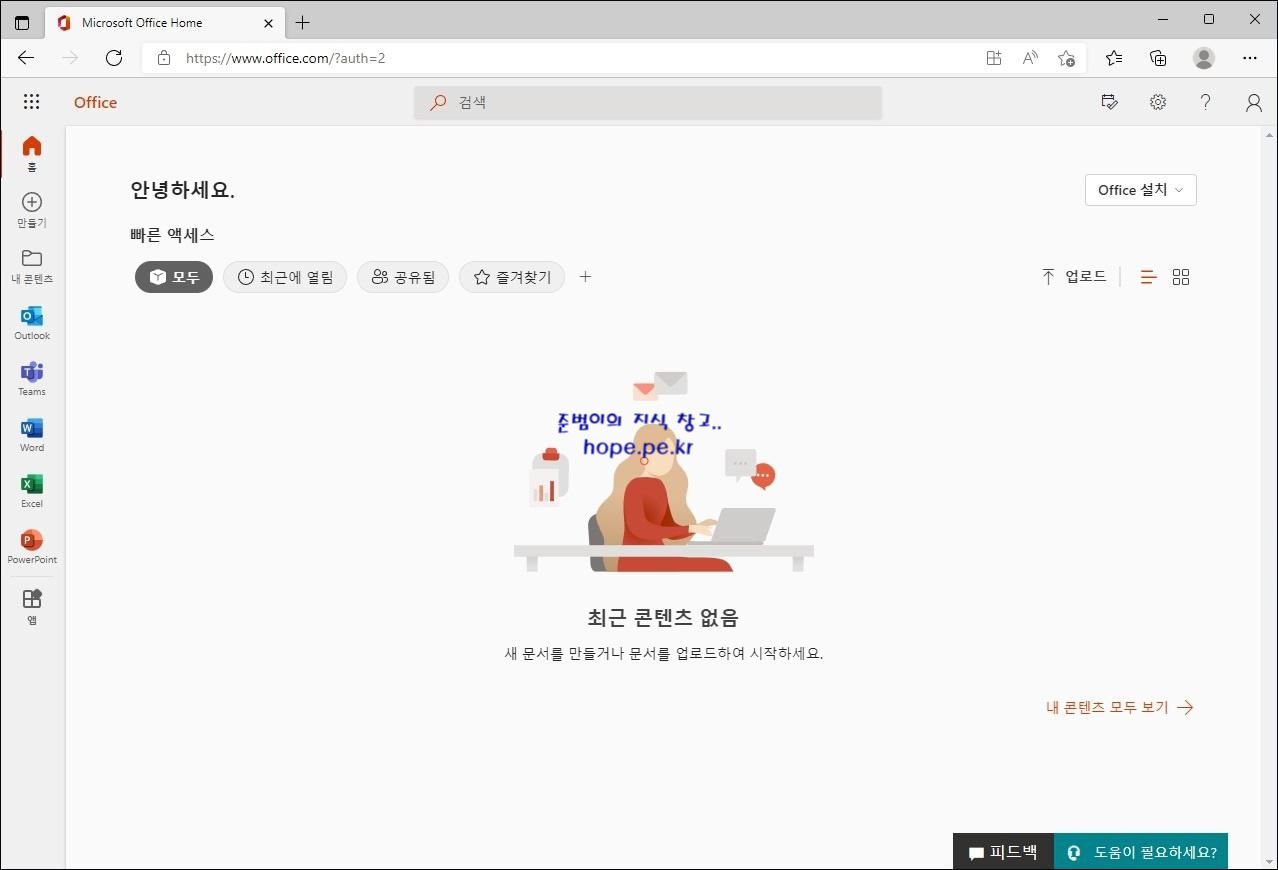The width and height of the screenshot is (1278, 870).
Task: Launch Excel from the sidebar
Action: (32, 490)
